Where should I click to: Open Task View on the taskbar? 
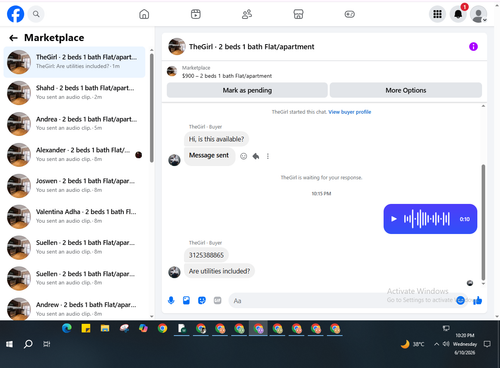47,344
